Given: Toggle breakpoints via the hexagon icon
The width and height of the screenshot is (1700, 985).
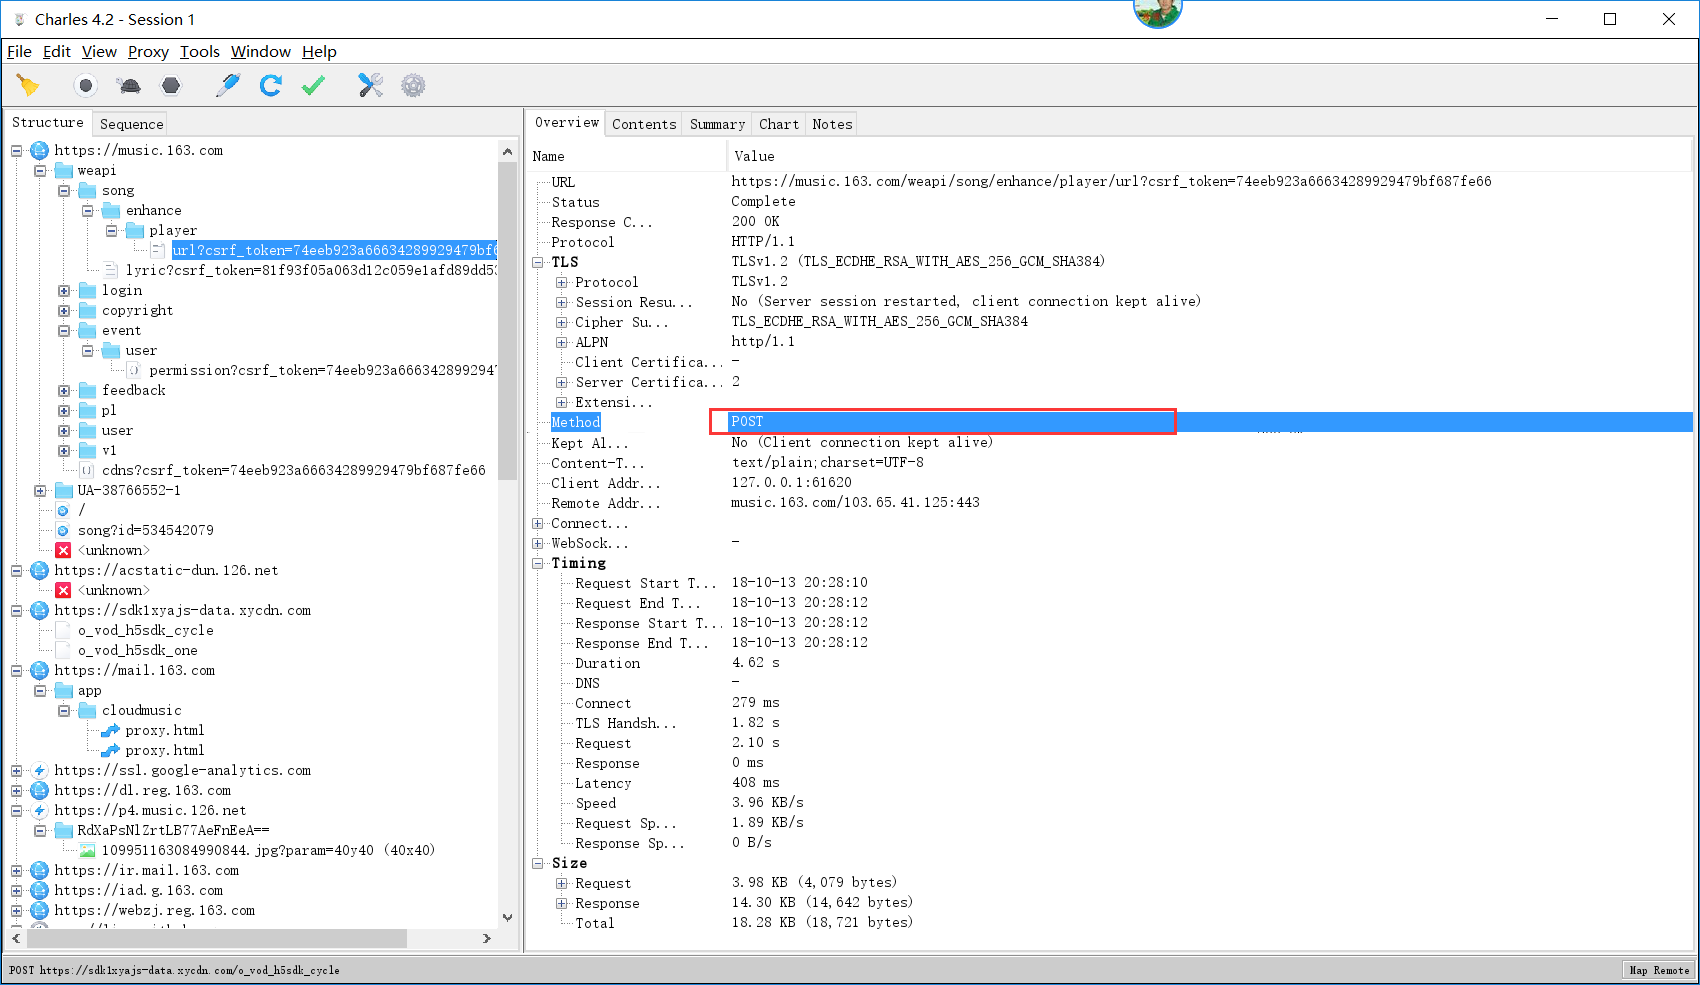Looking at the screenshot, I should [x=171, y=86].
